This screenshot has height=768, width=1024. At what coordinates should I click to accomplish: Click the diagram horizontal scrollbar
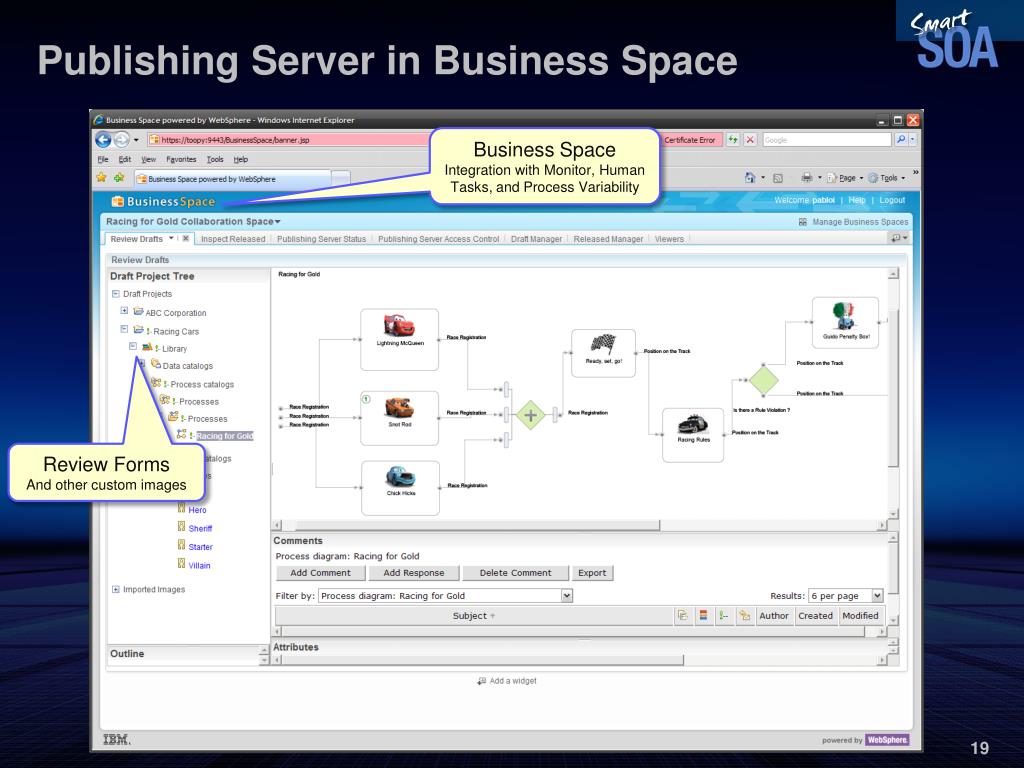tap(477, 525)
